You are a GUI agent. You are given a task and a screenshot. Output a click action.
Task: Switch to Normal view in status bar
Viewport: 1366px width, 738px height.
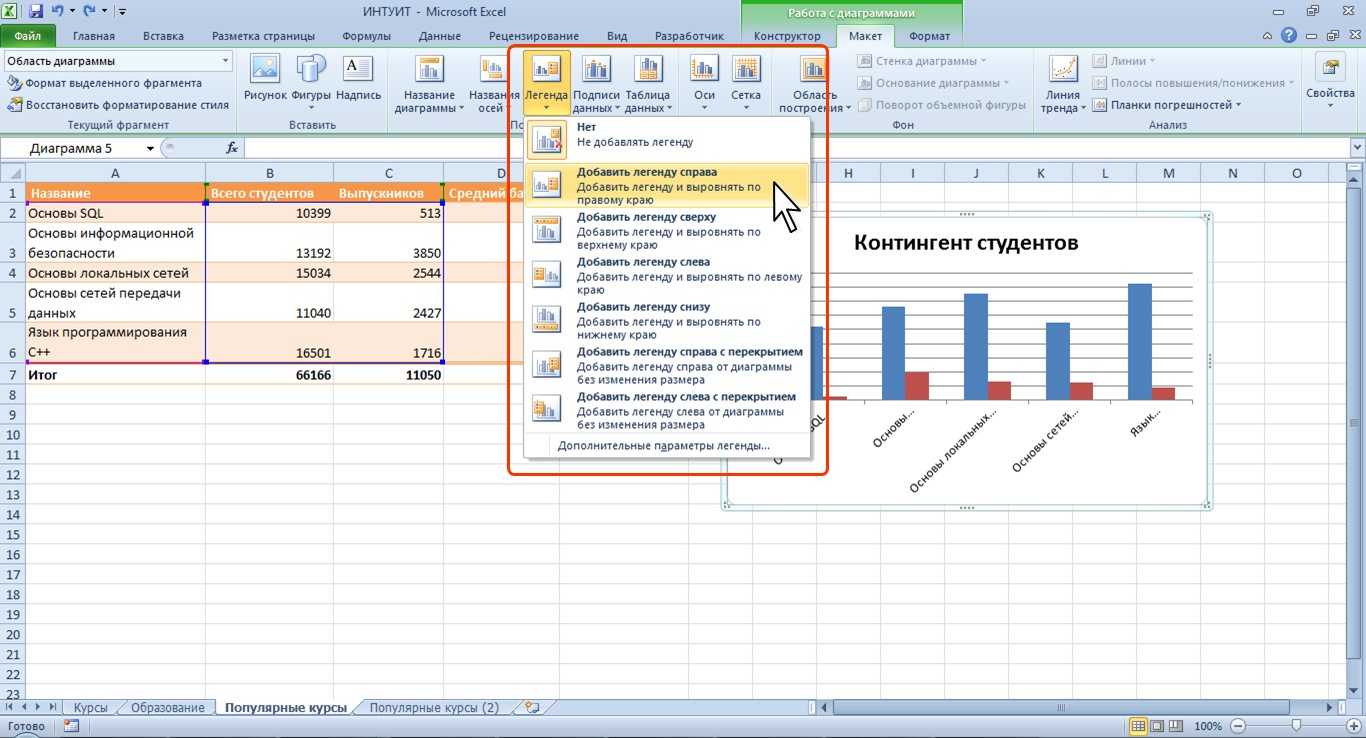pyautogui.click(x=1136, y=726)
